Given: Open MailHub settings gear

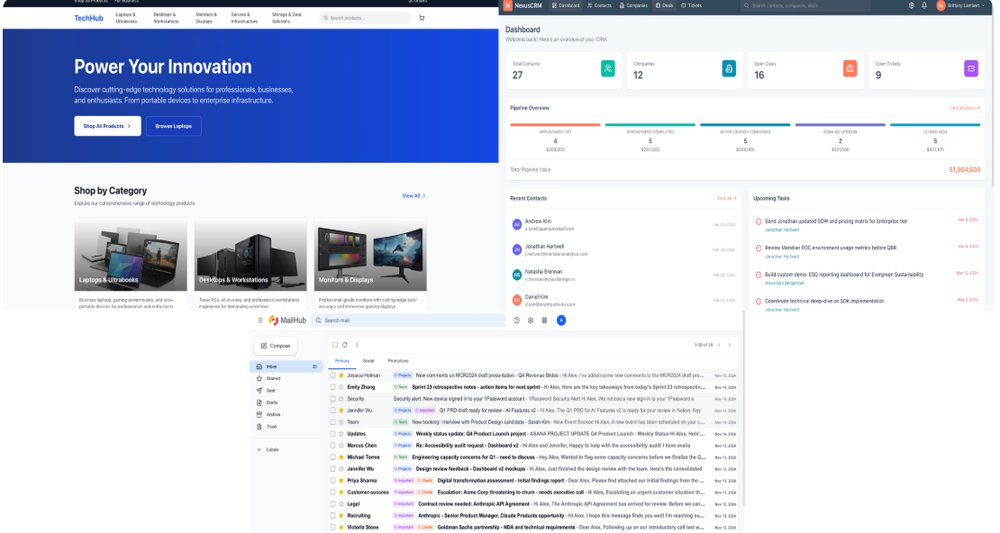Looking at the screenshot, I should pyautogui.click(x=531, y=320).
